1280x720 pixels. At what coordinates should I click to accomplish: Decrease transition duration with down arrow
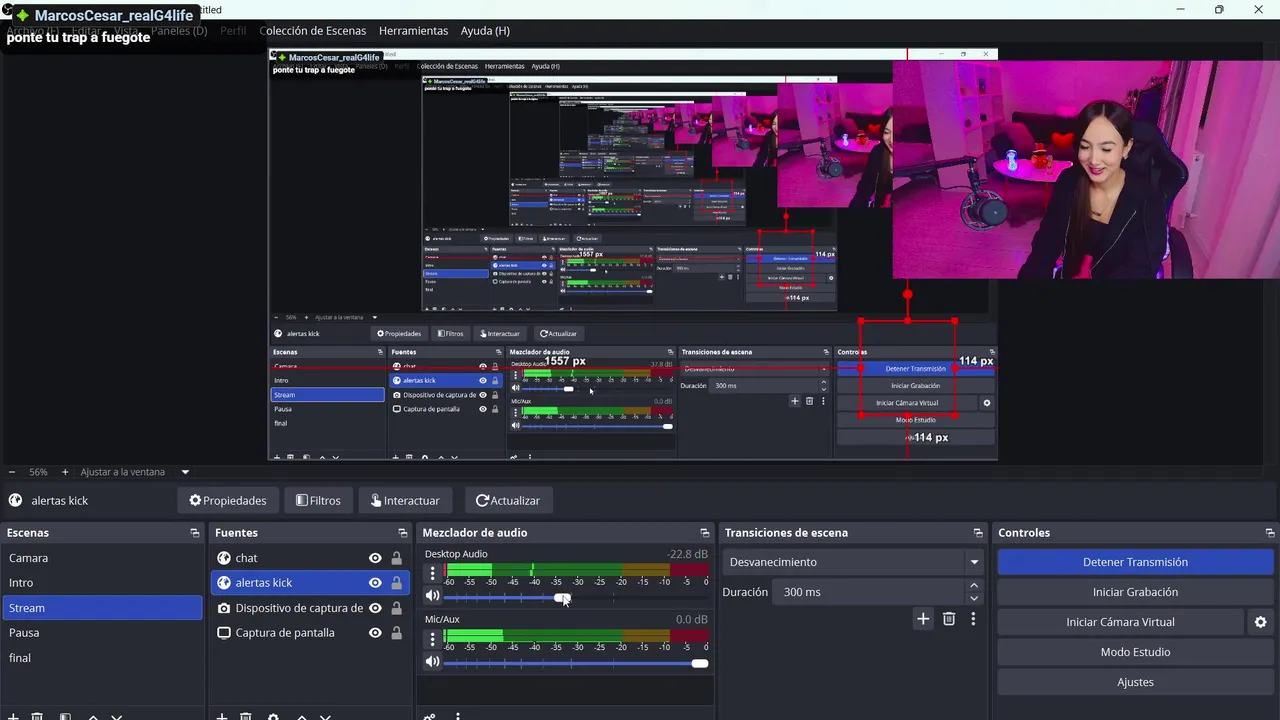tap(974, 598)
